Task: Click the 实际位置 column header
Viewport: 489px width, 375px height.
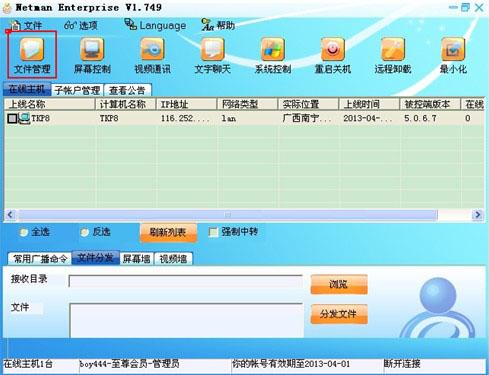Action: click(308, 104)
